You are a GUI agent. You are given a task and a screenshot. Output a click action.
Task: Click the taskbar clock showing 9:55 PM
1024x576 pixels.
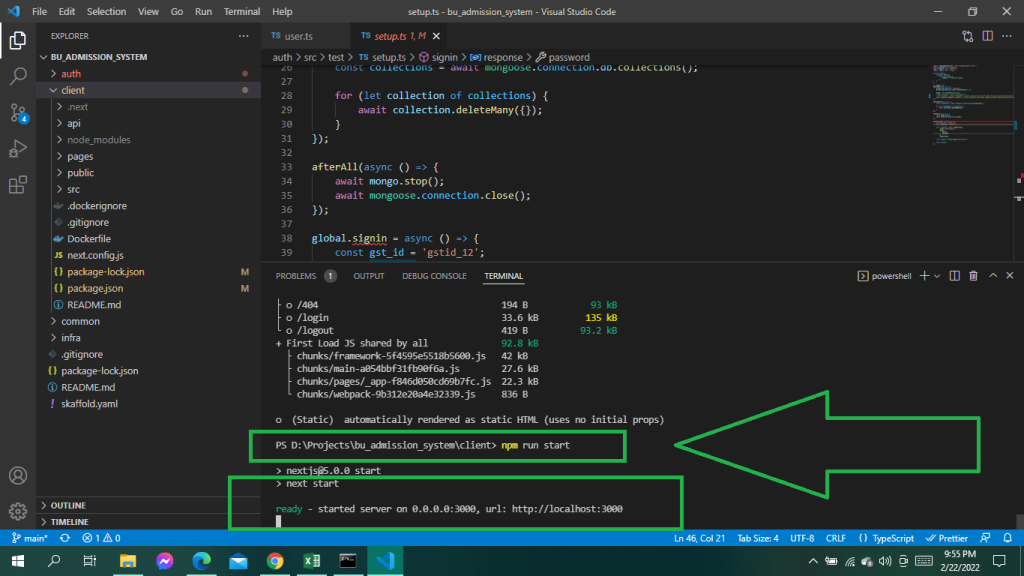[960, 561]
